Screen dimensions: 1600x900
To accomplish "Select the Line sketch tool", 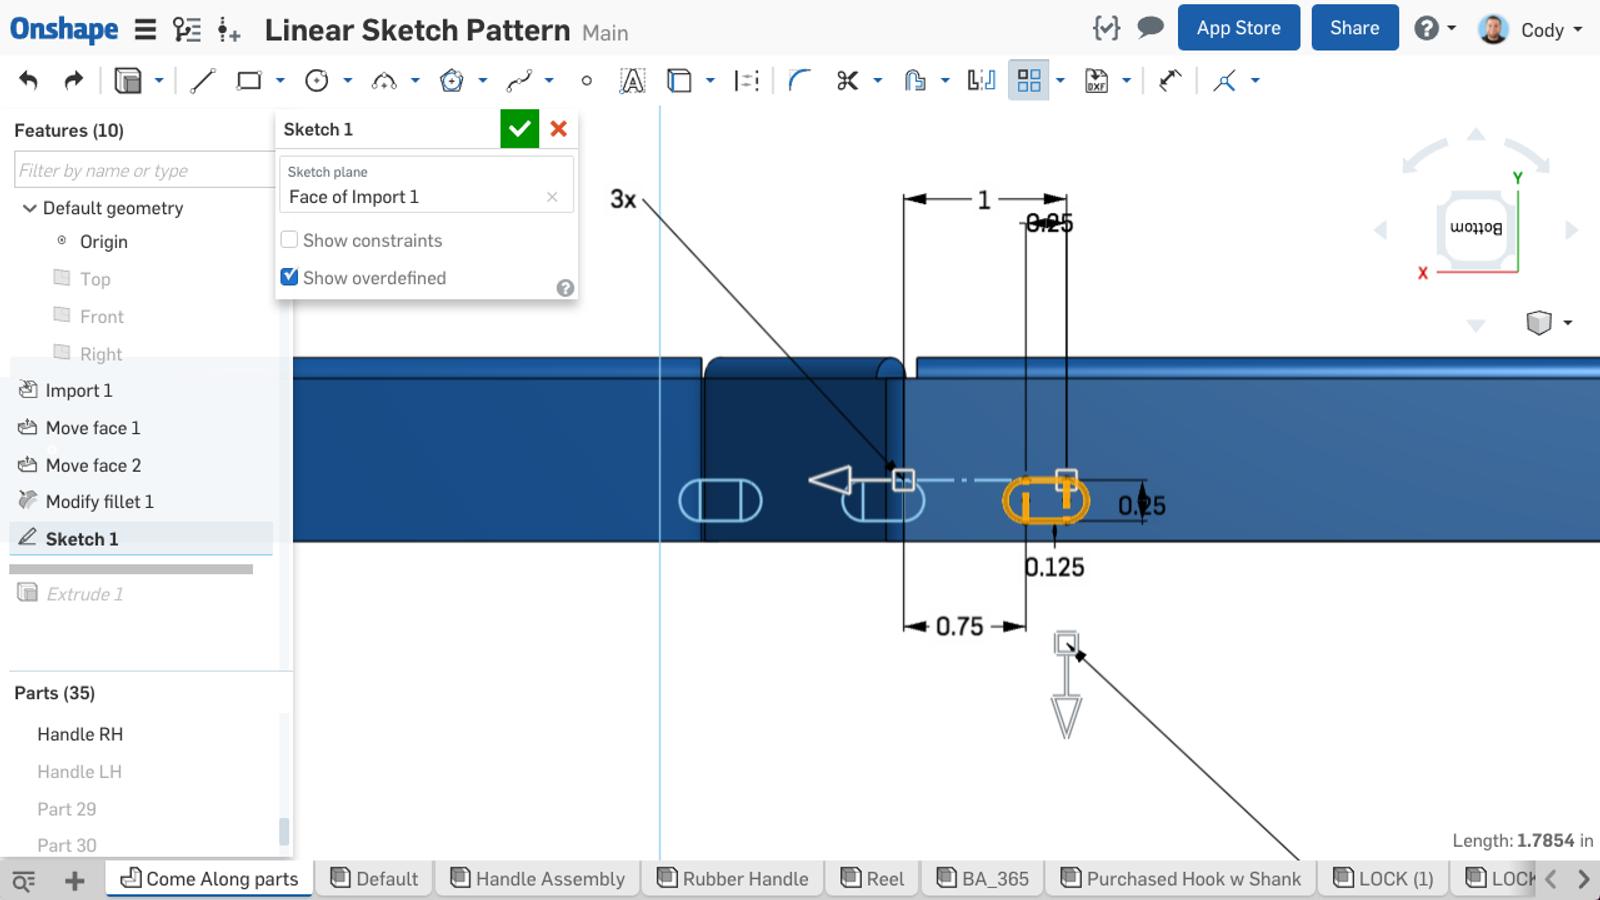I will [202, 81].
